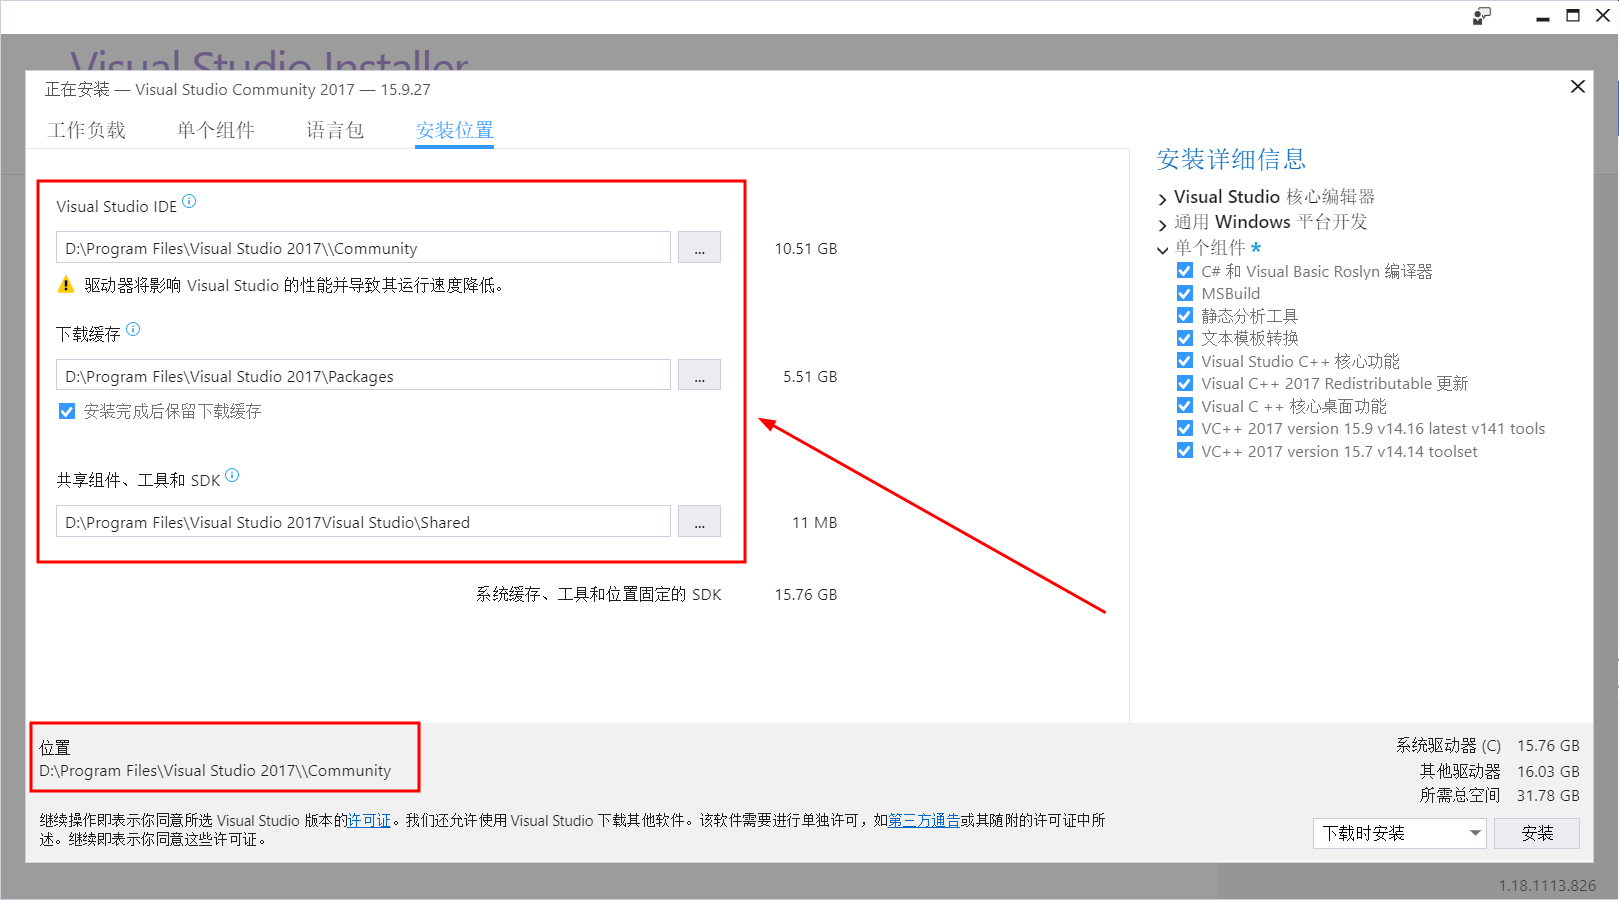
Task: Maximize the Visual Studio Installer window
Action: (1573, 16)
